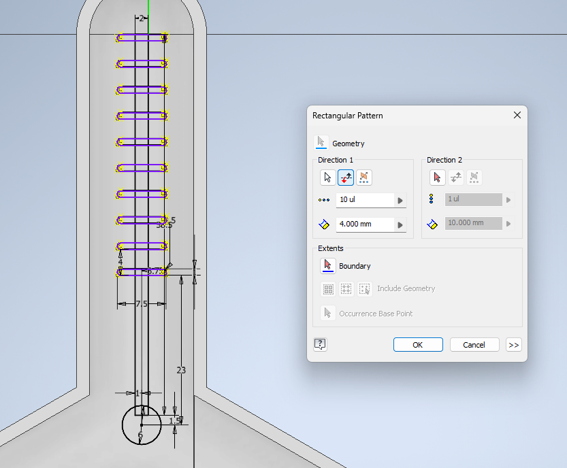Confirm the pattern with OK
The width and height of the screenshot is (567, 468).
[418, 345]
